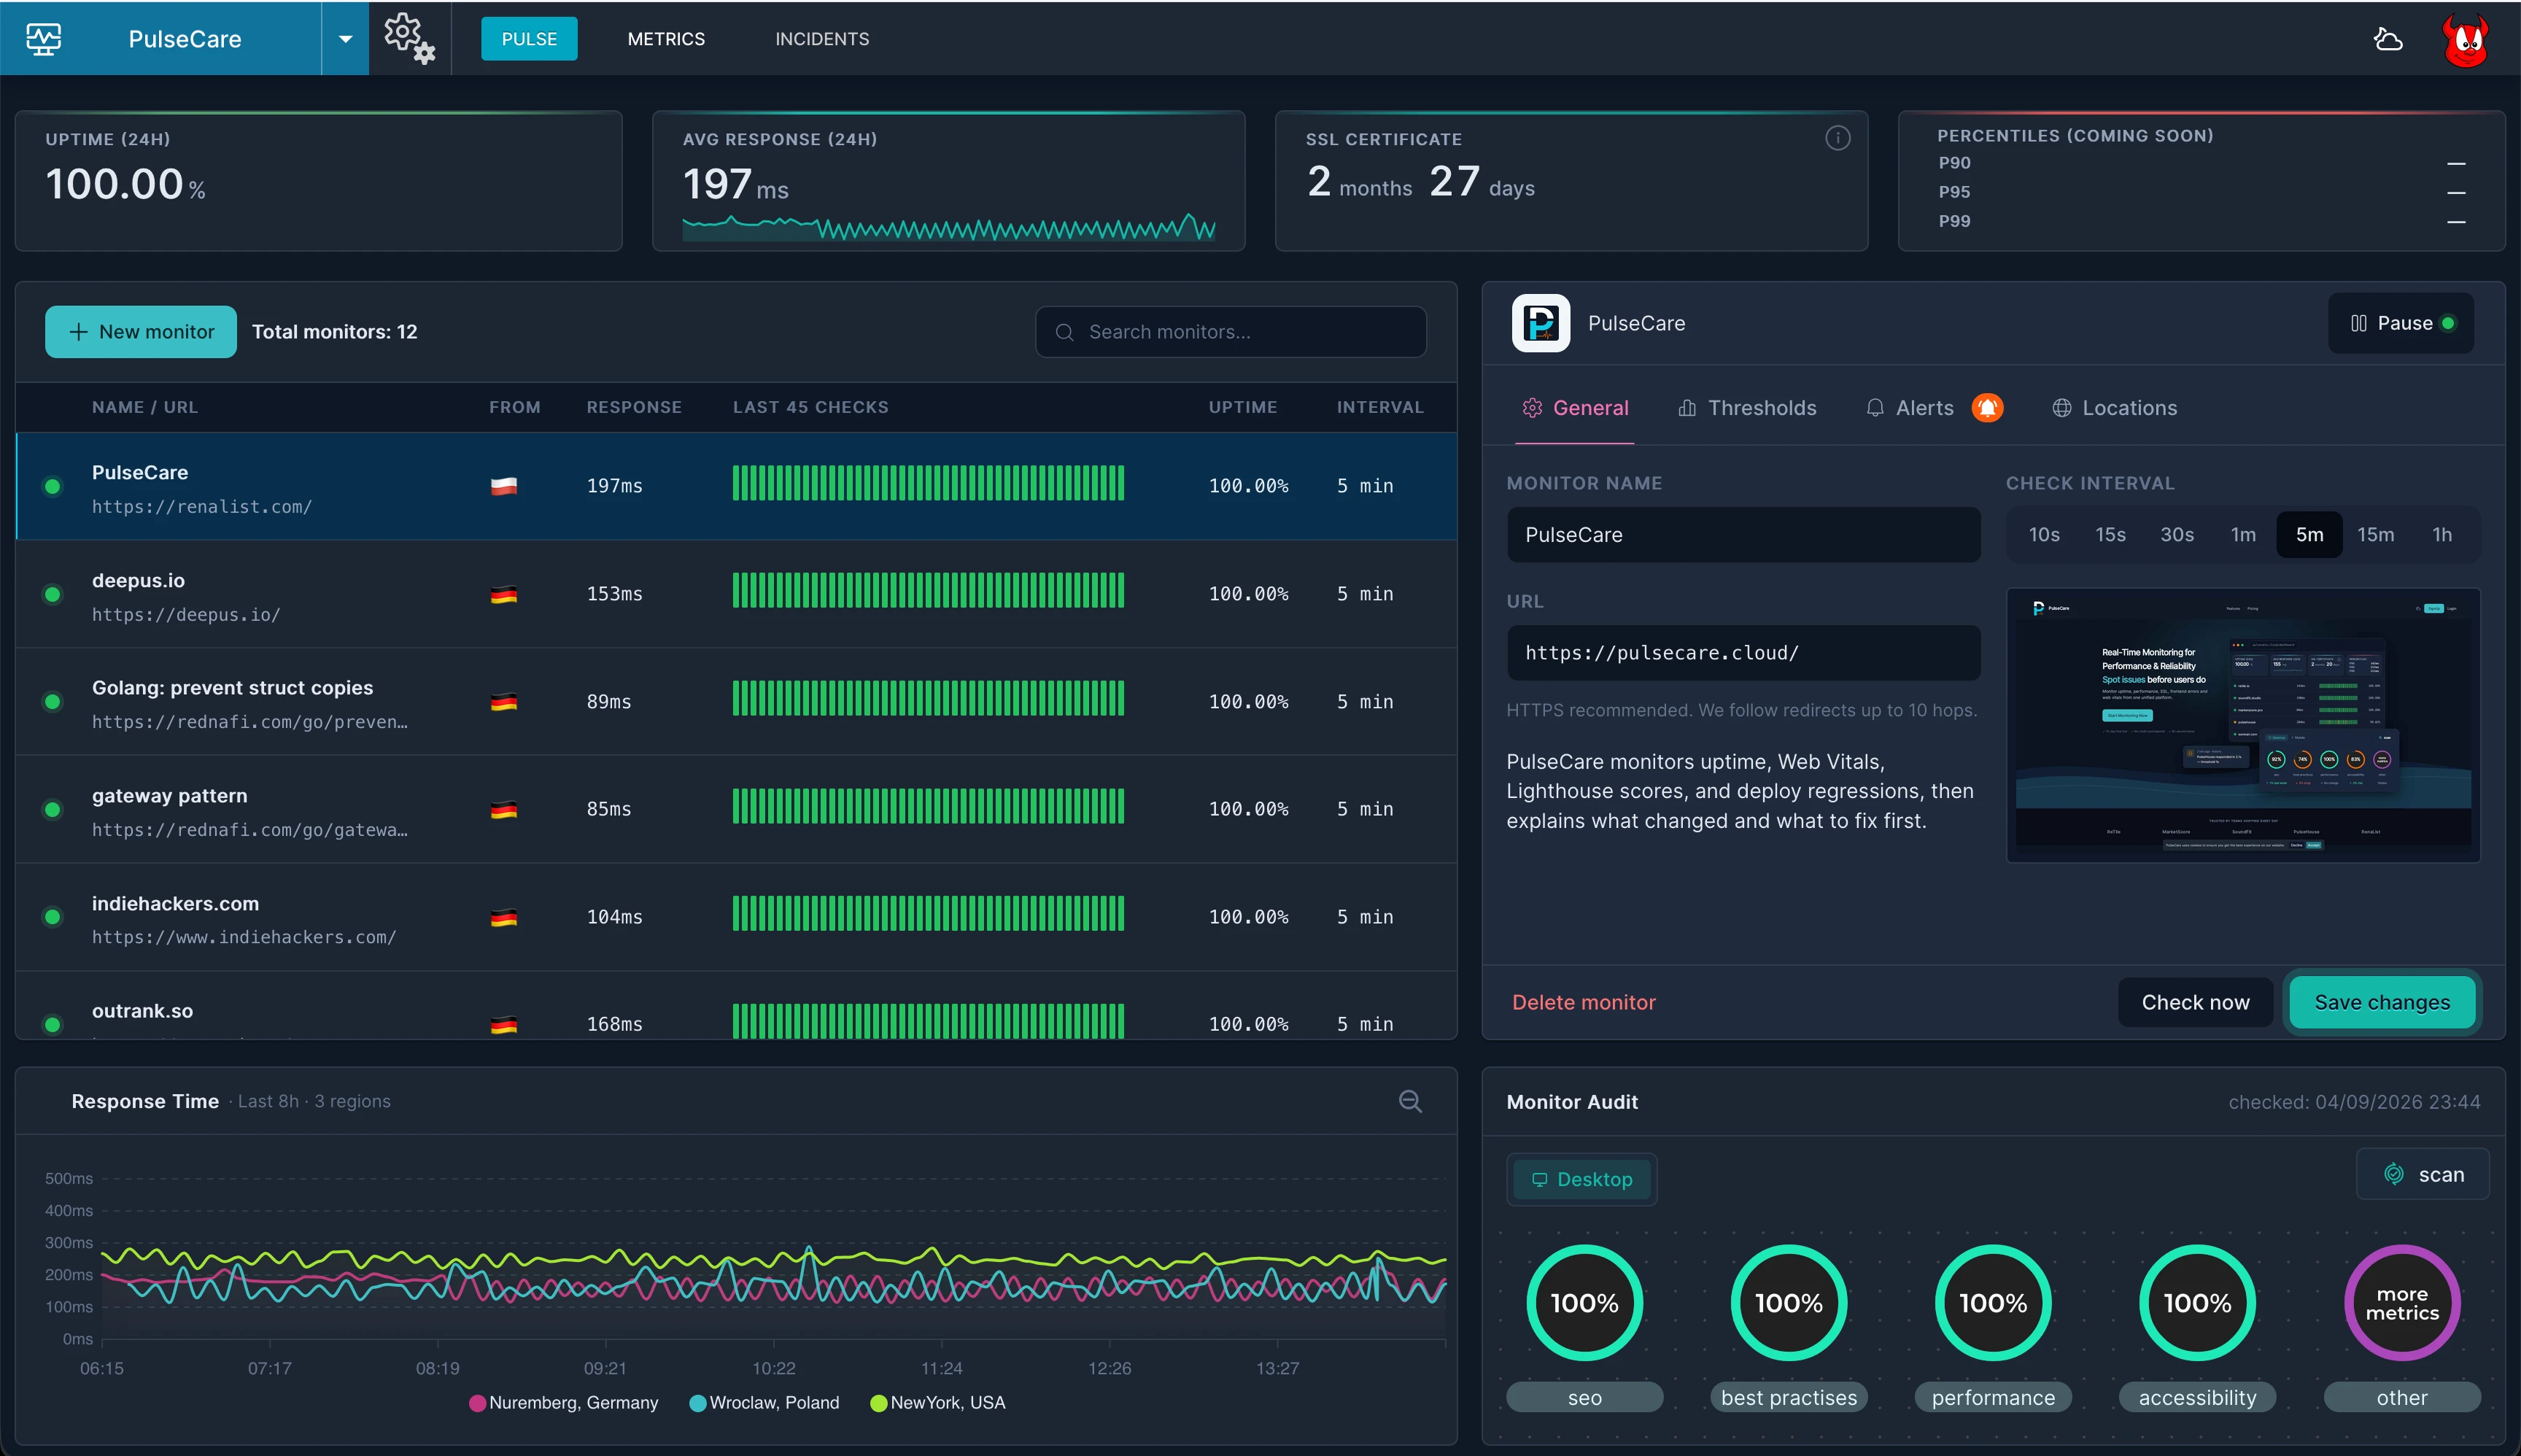Click the PulseCare heartbeat monitor logo

coord(43,39)
